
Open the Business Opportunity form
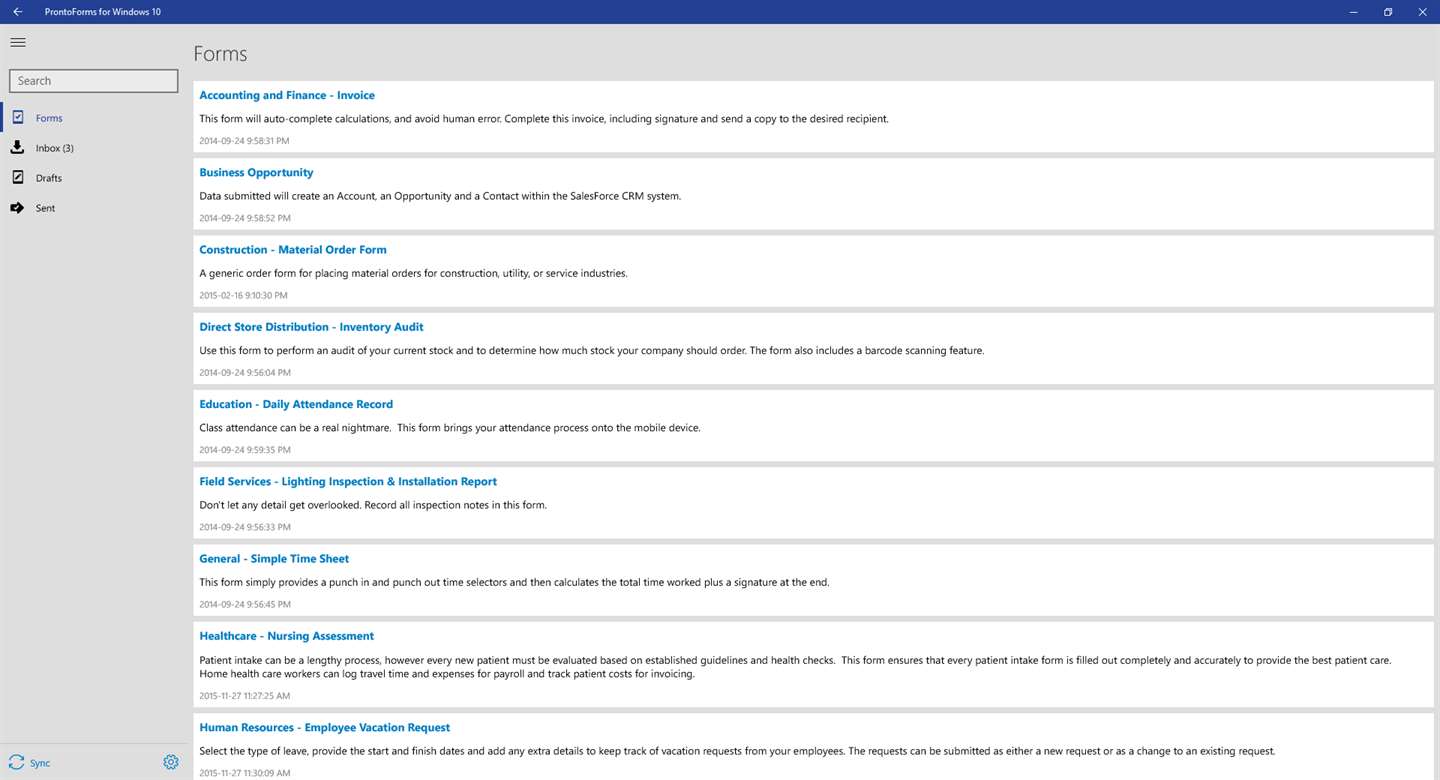256,172
